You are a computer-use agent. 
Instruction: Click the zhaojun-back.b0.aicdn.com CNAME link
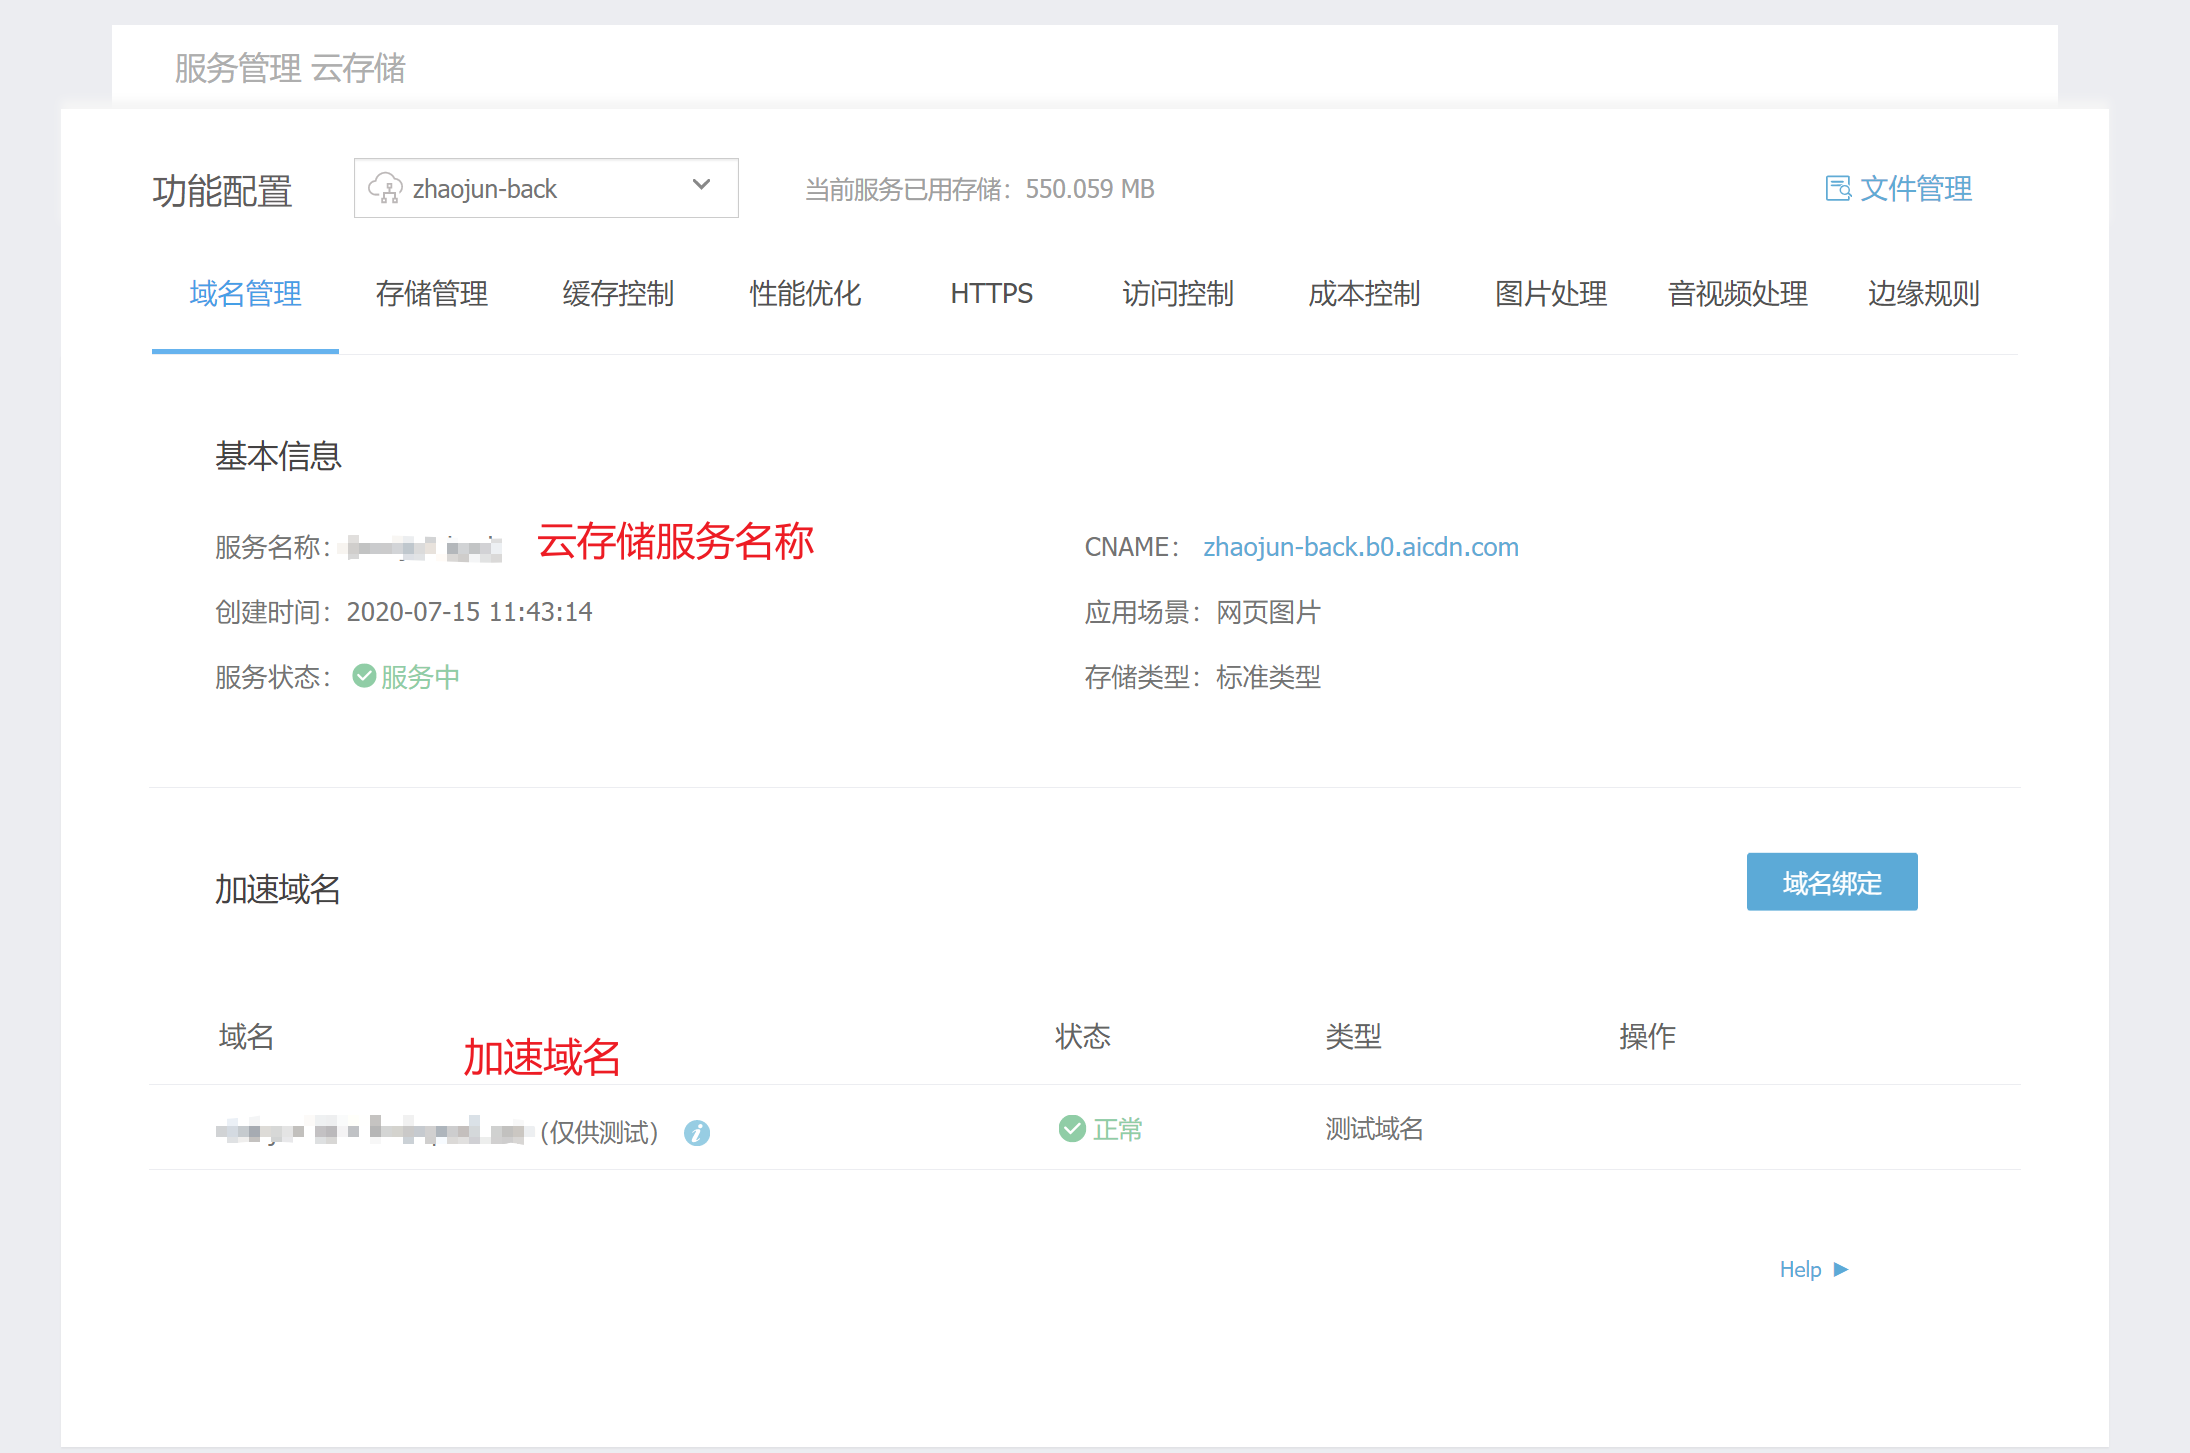coord(1360,547)
